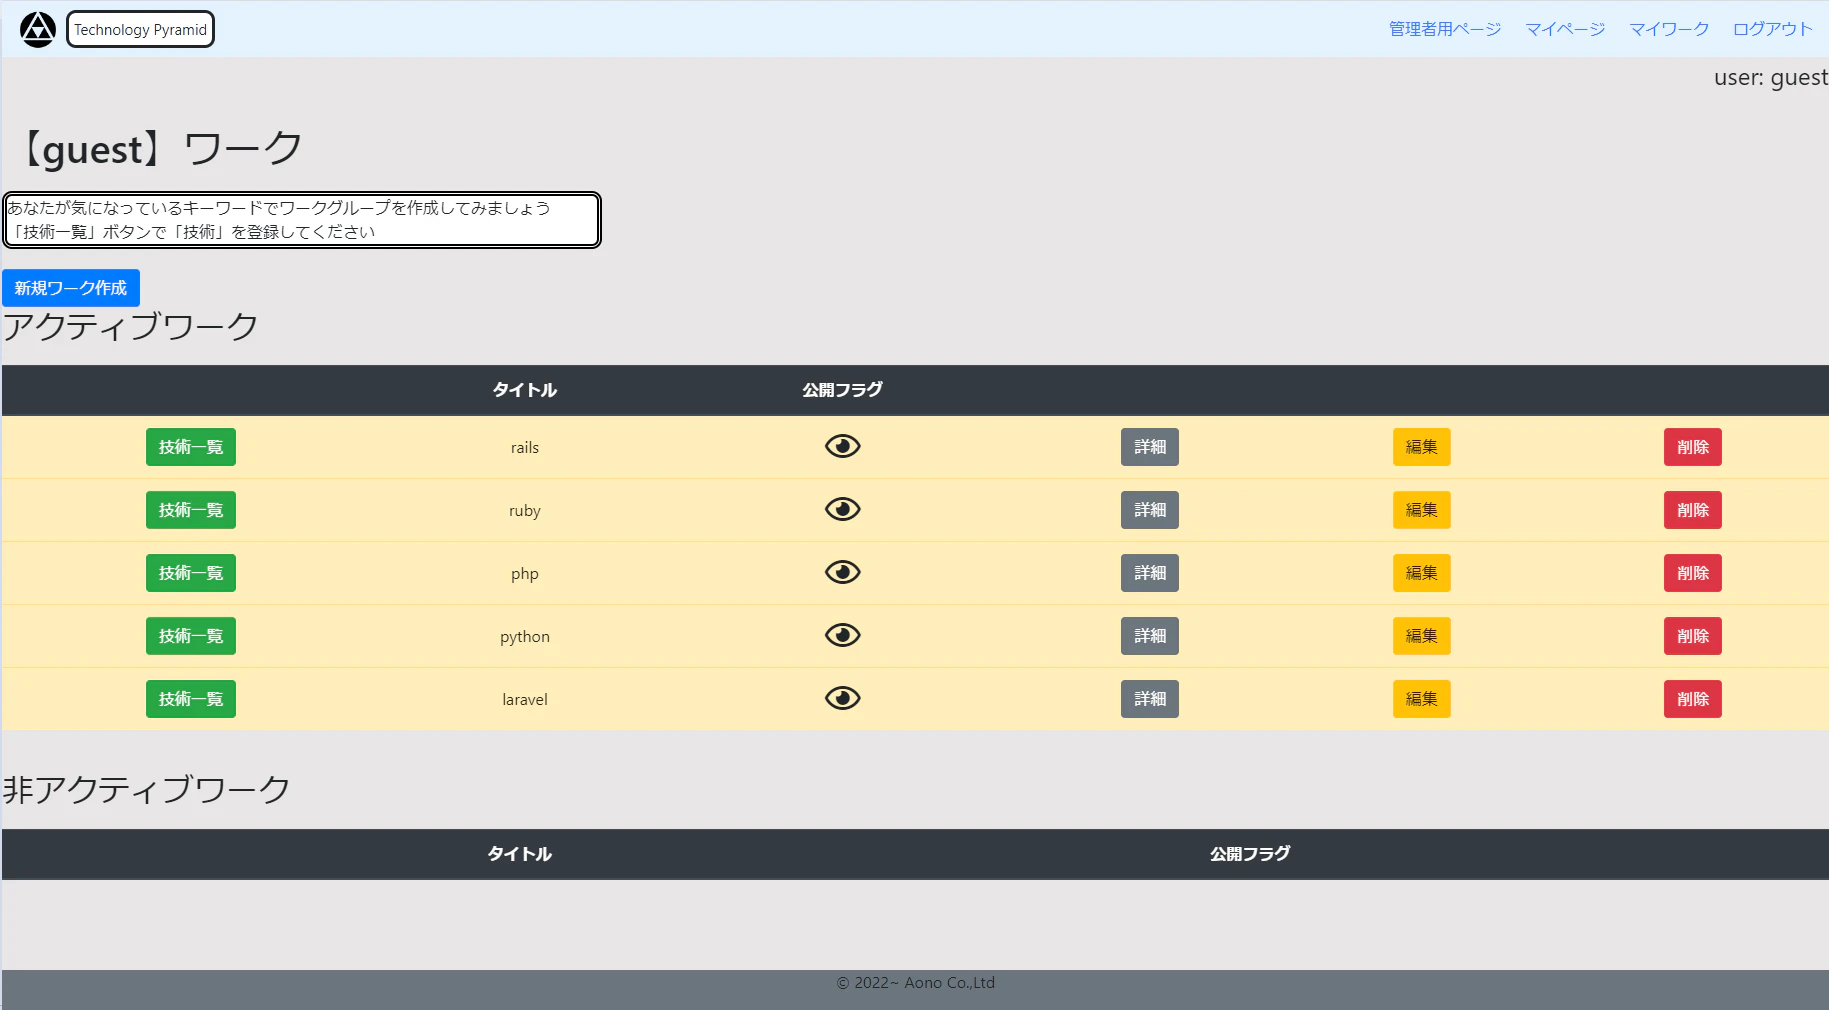The width and height of the screenshot is (1829, 1010).
Task: Click the © 2022~ Aono Co.,Ltd footer text
Action: click(916, 983)
